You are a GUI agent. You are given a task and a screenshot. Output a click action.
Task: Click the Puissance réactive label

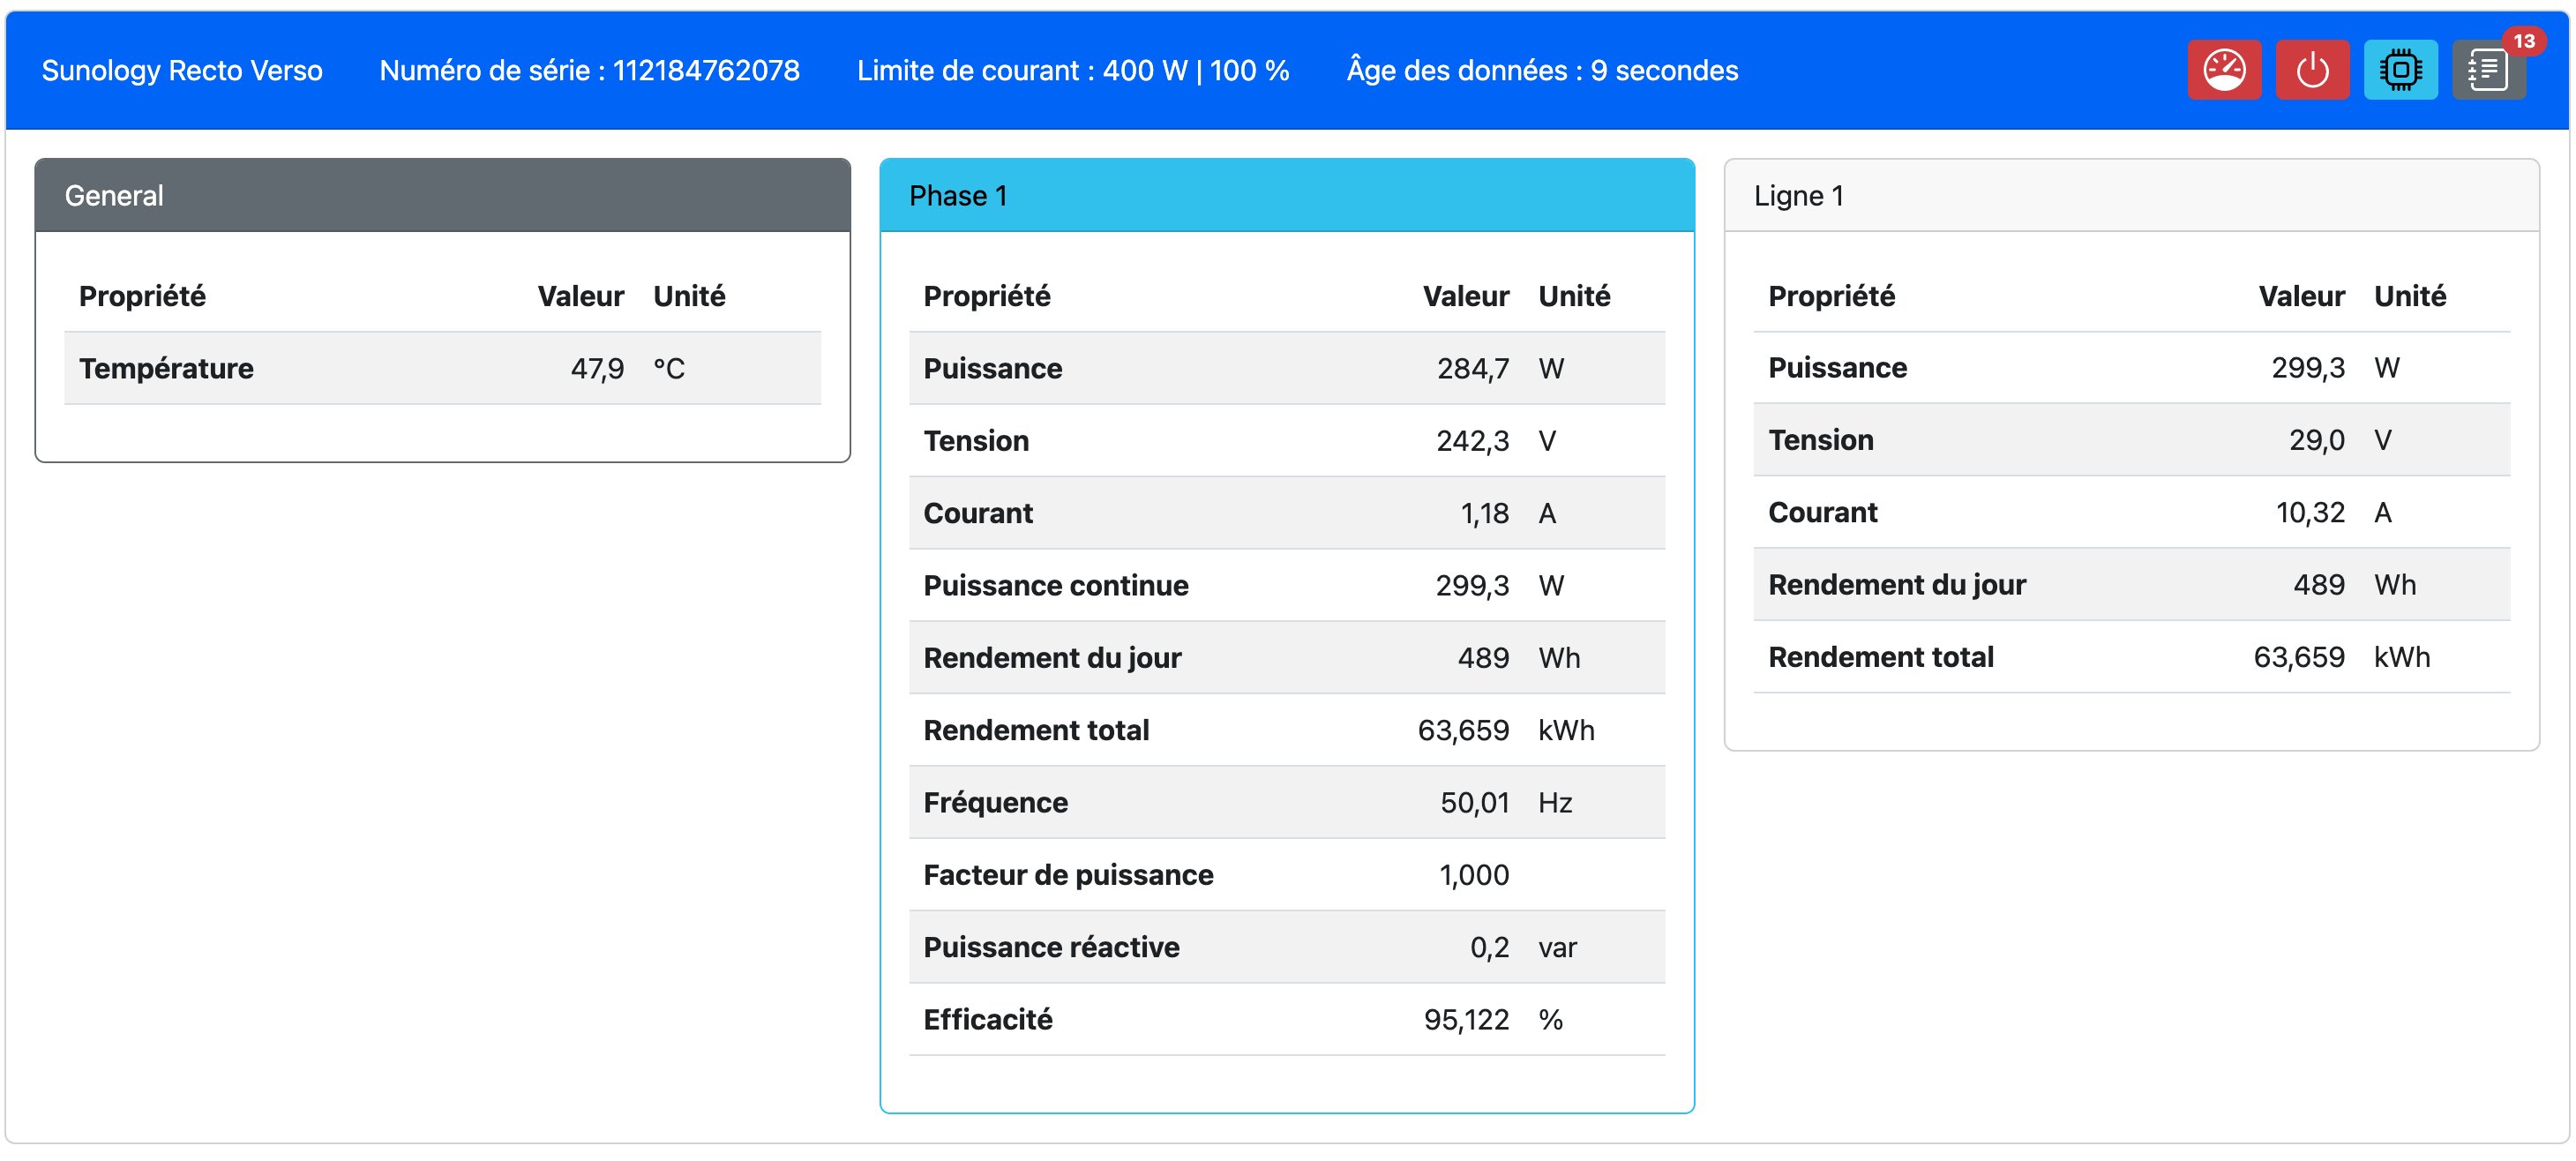pyautogui.click(x=1051, y=947)
